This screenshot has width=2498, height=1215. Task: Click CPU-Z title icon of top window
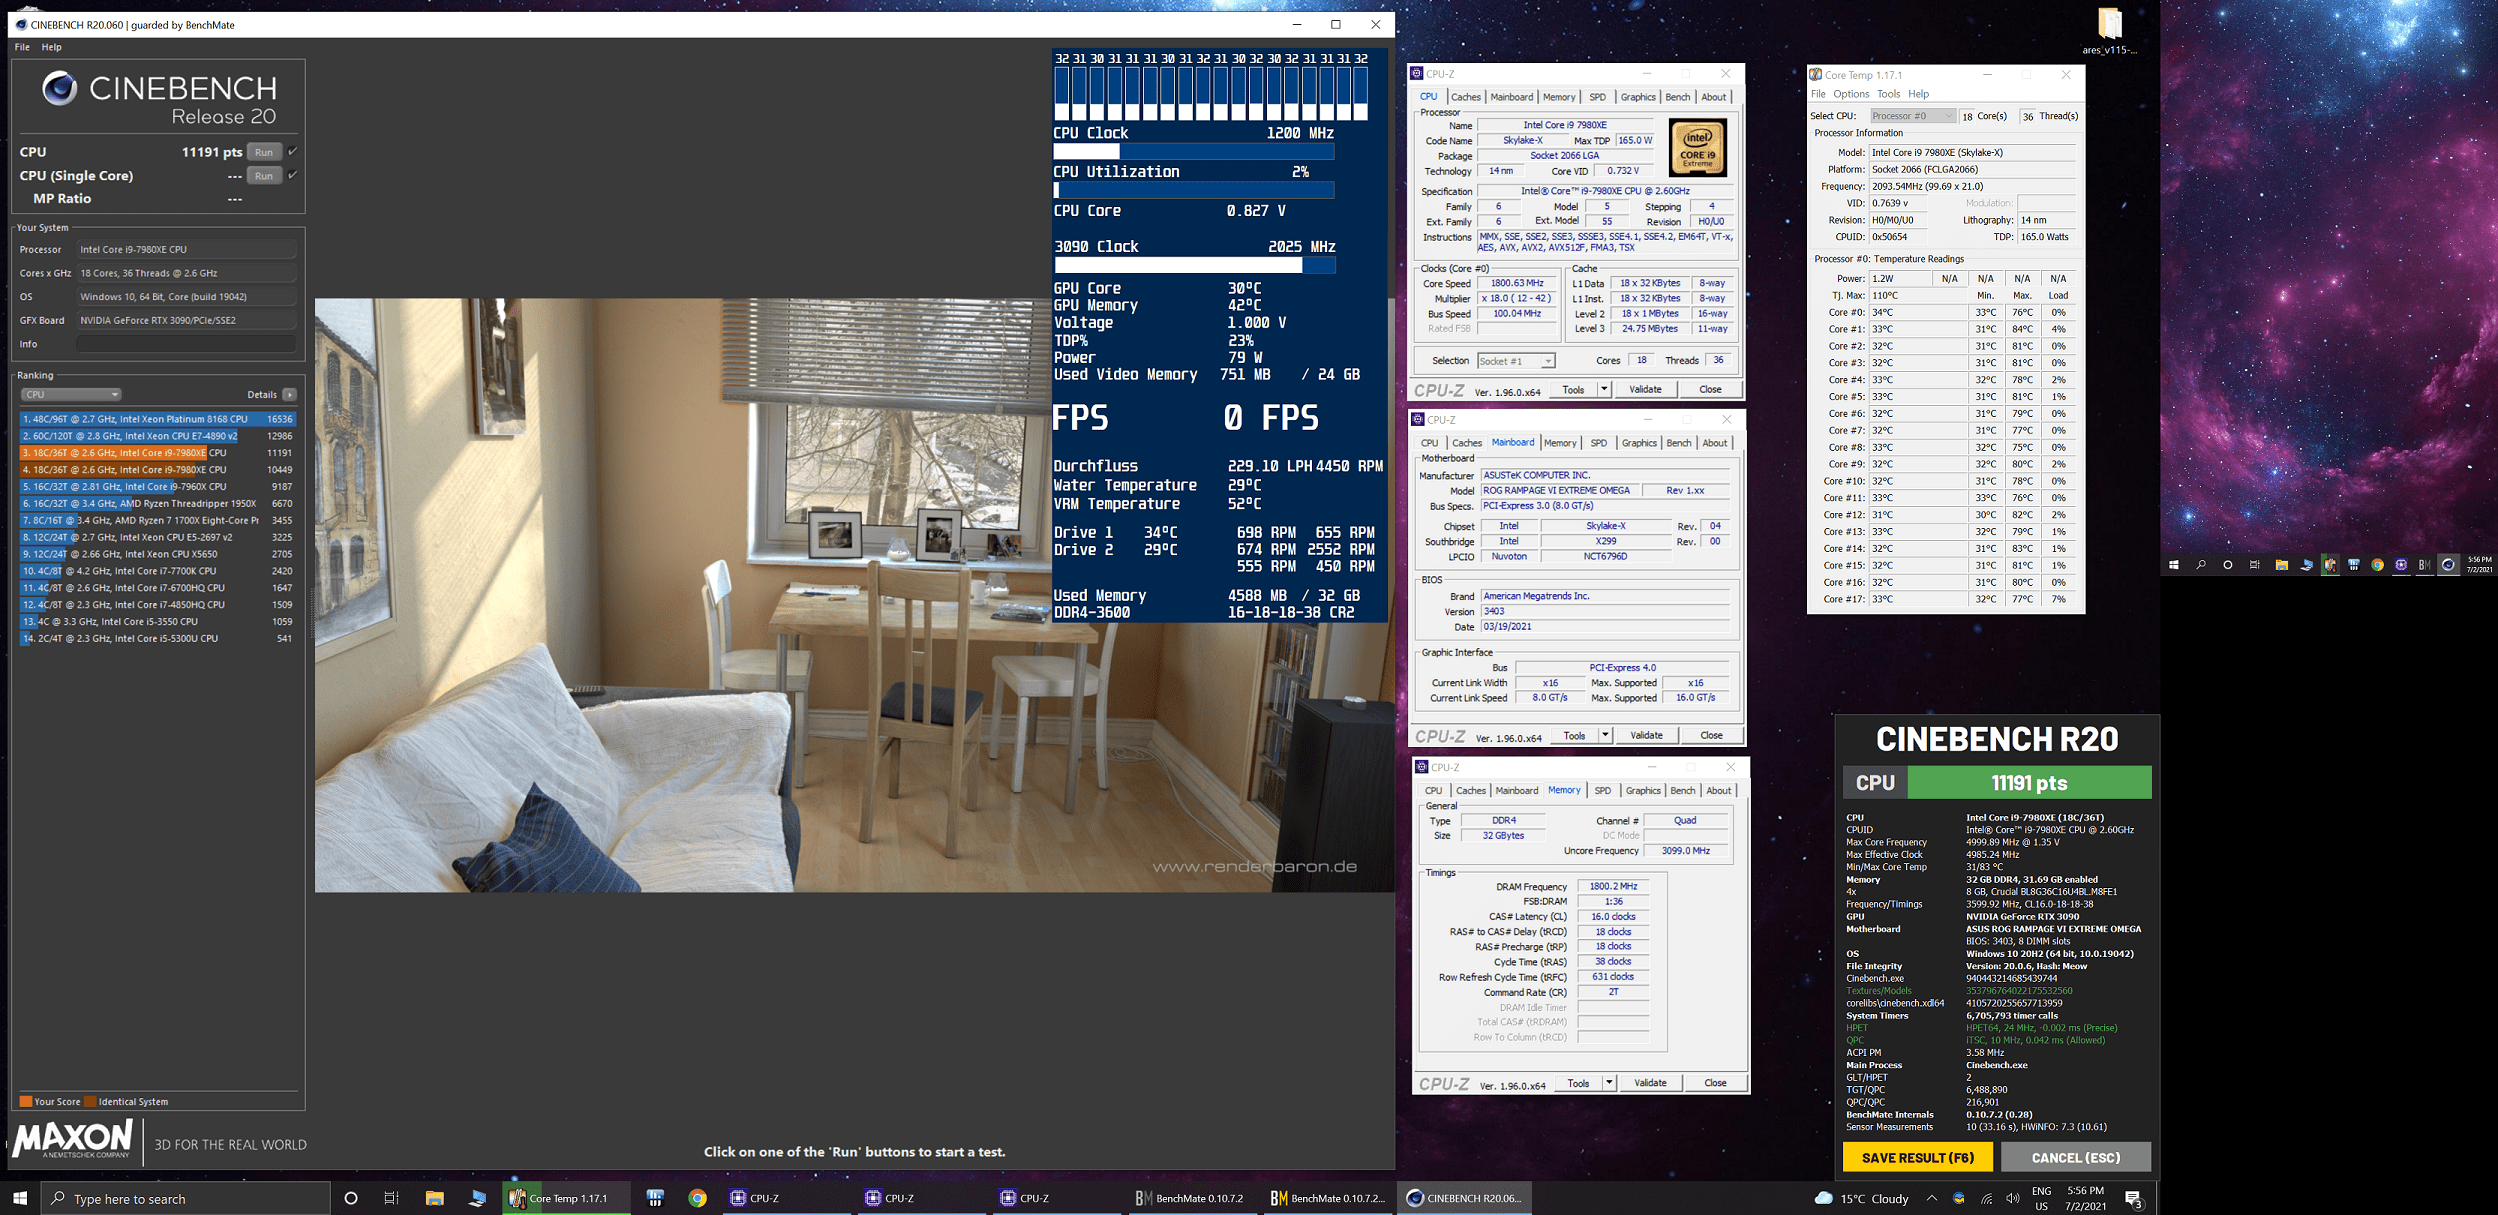click(x=1416, y=73)
